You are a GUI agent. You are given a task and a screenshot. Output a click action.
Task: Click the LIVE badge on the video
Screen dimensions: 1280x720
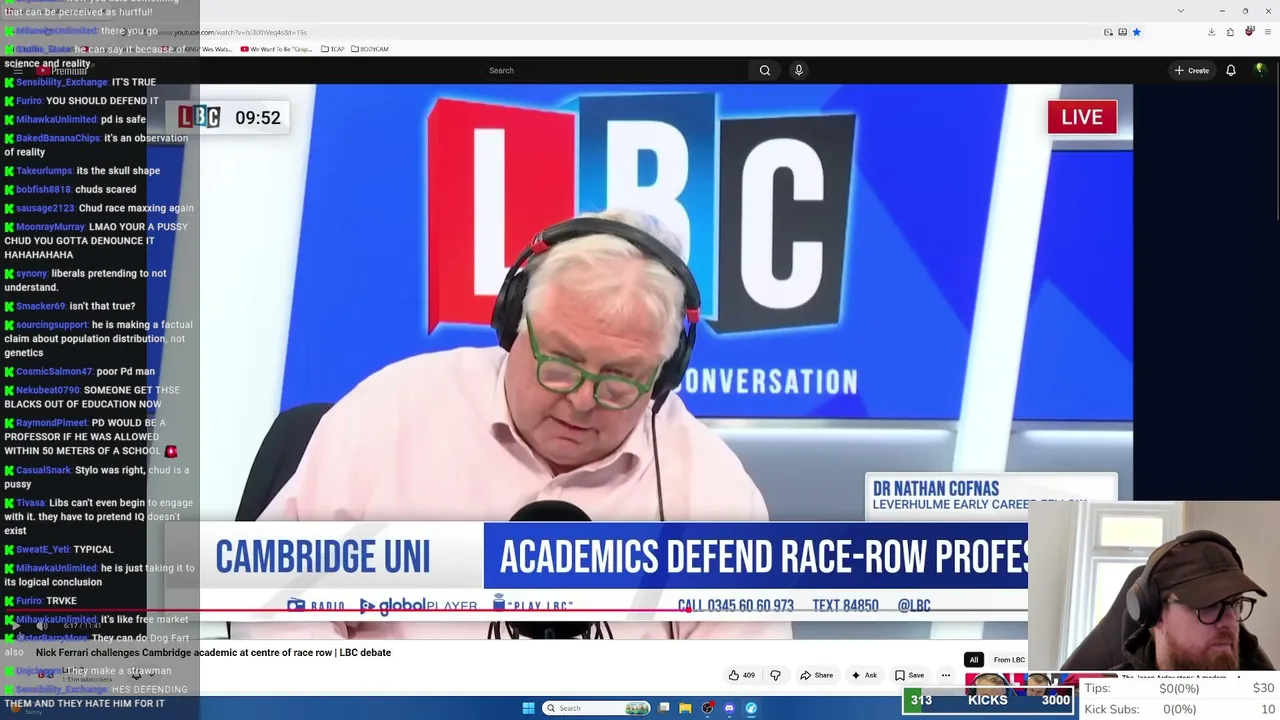click(1082, 117)
